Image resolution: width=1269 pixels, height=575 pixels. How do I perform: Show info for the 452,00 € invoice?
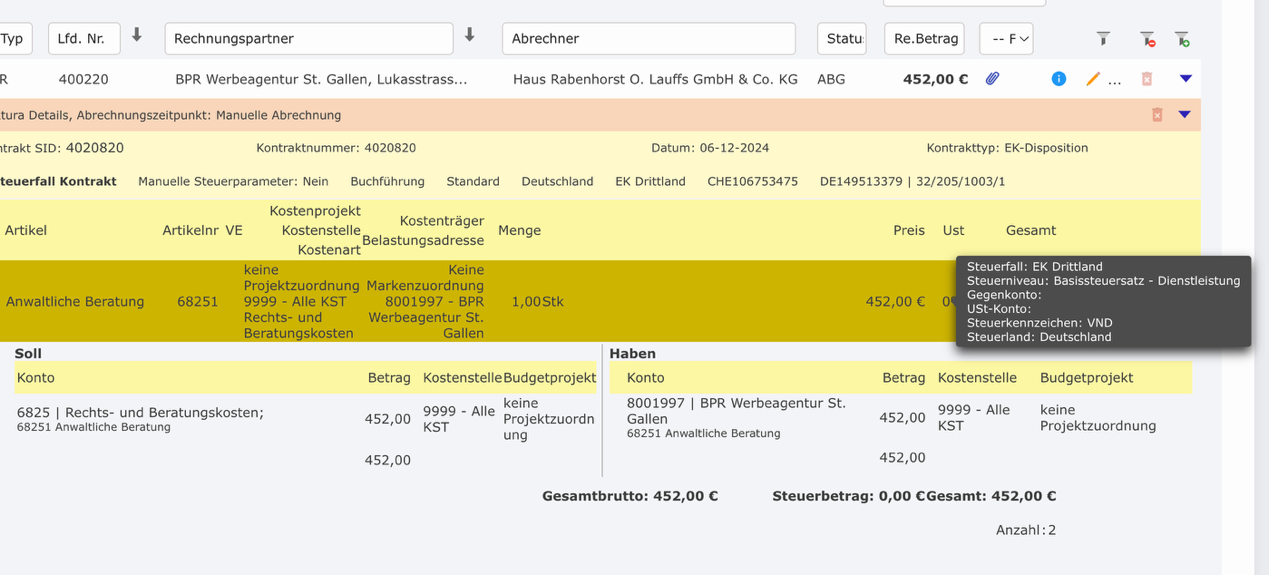1058,79
